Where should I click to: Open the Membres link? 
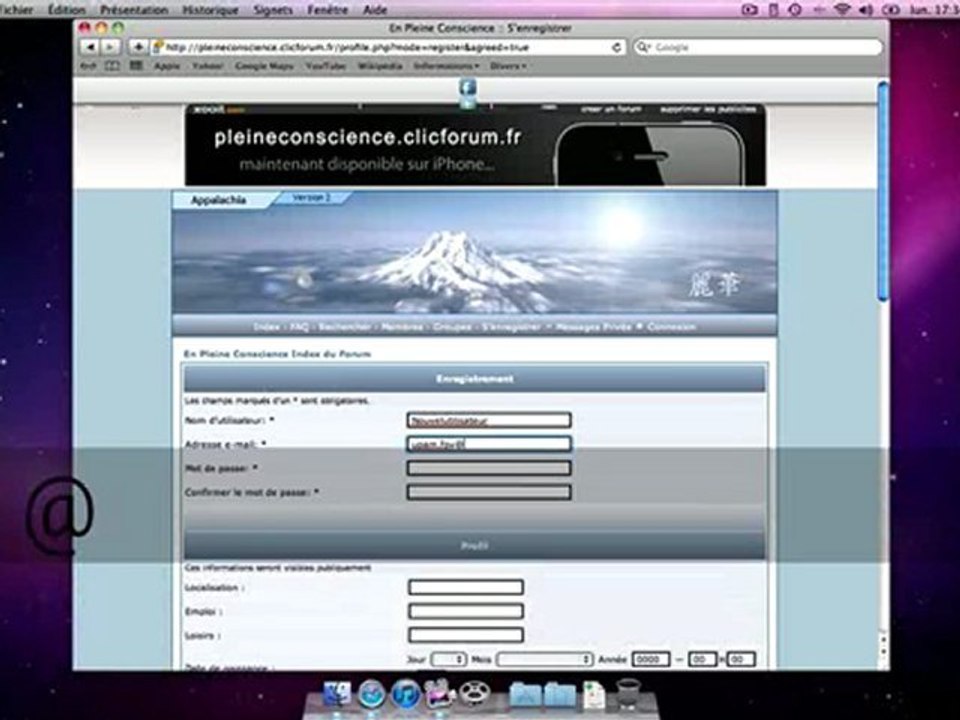(x=402, y=327)
